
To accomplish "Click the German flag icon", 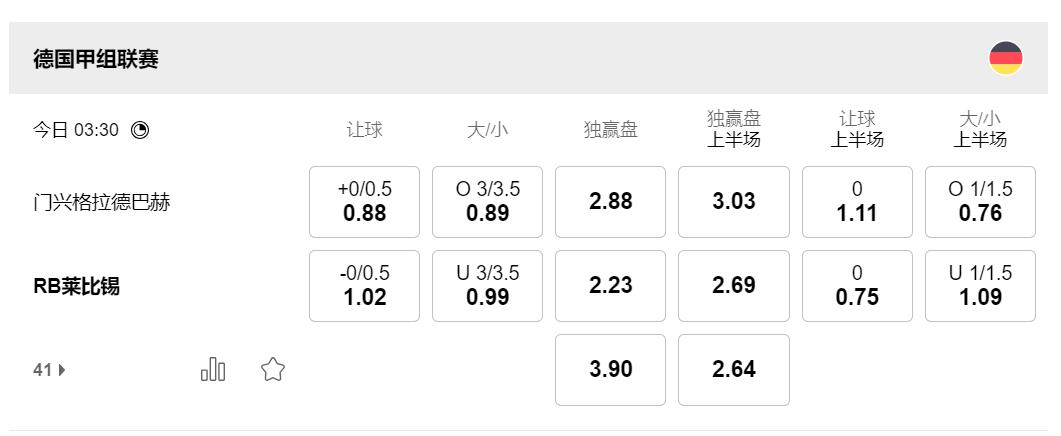I will 1005,58.
